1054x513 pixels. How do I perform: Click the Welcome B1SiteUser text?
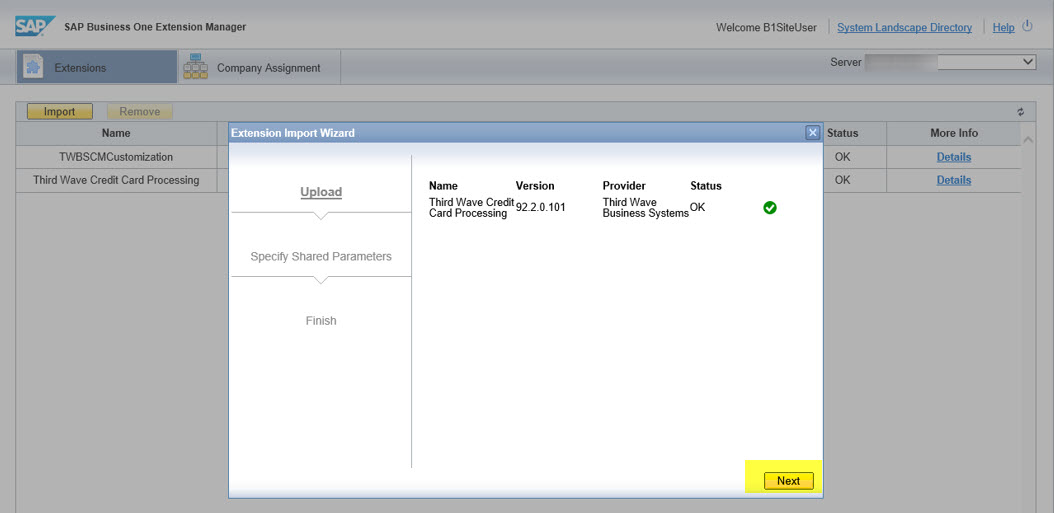[766, 28]
